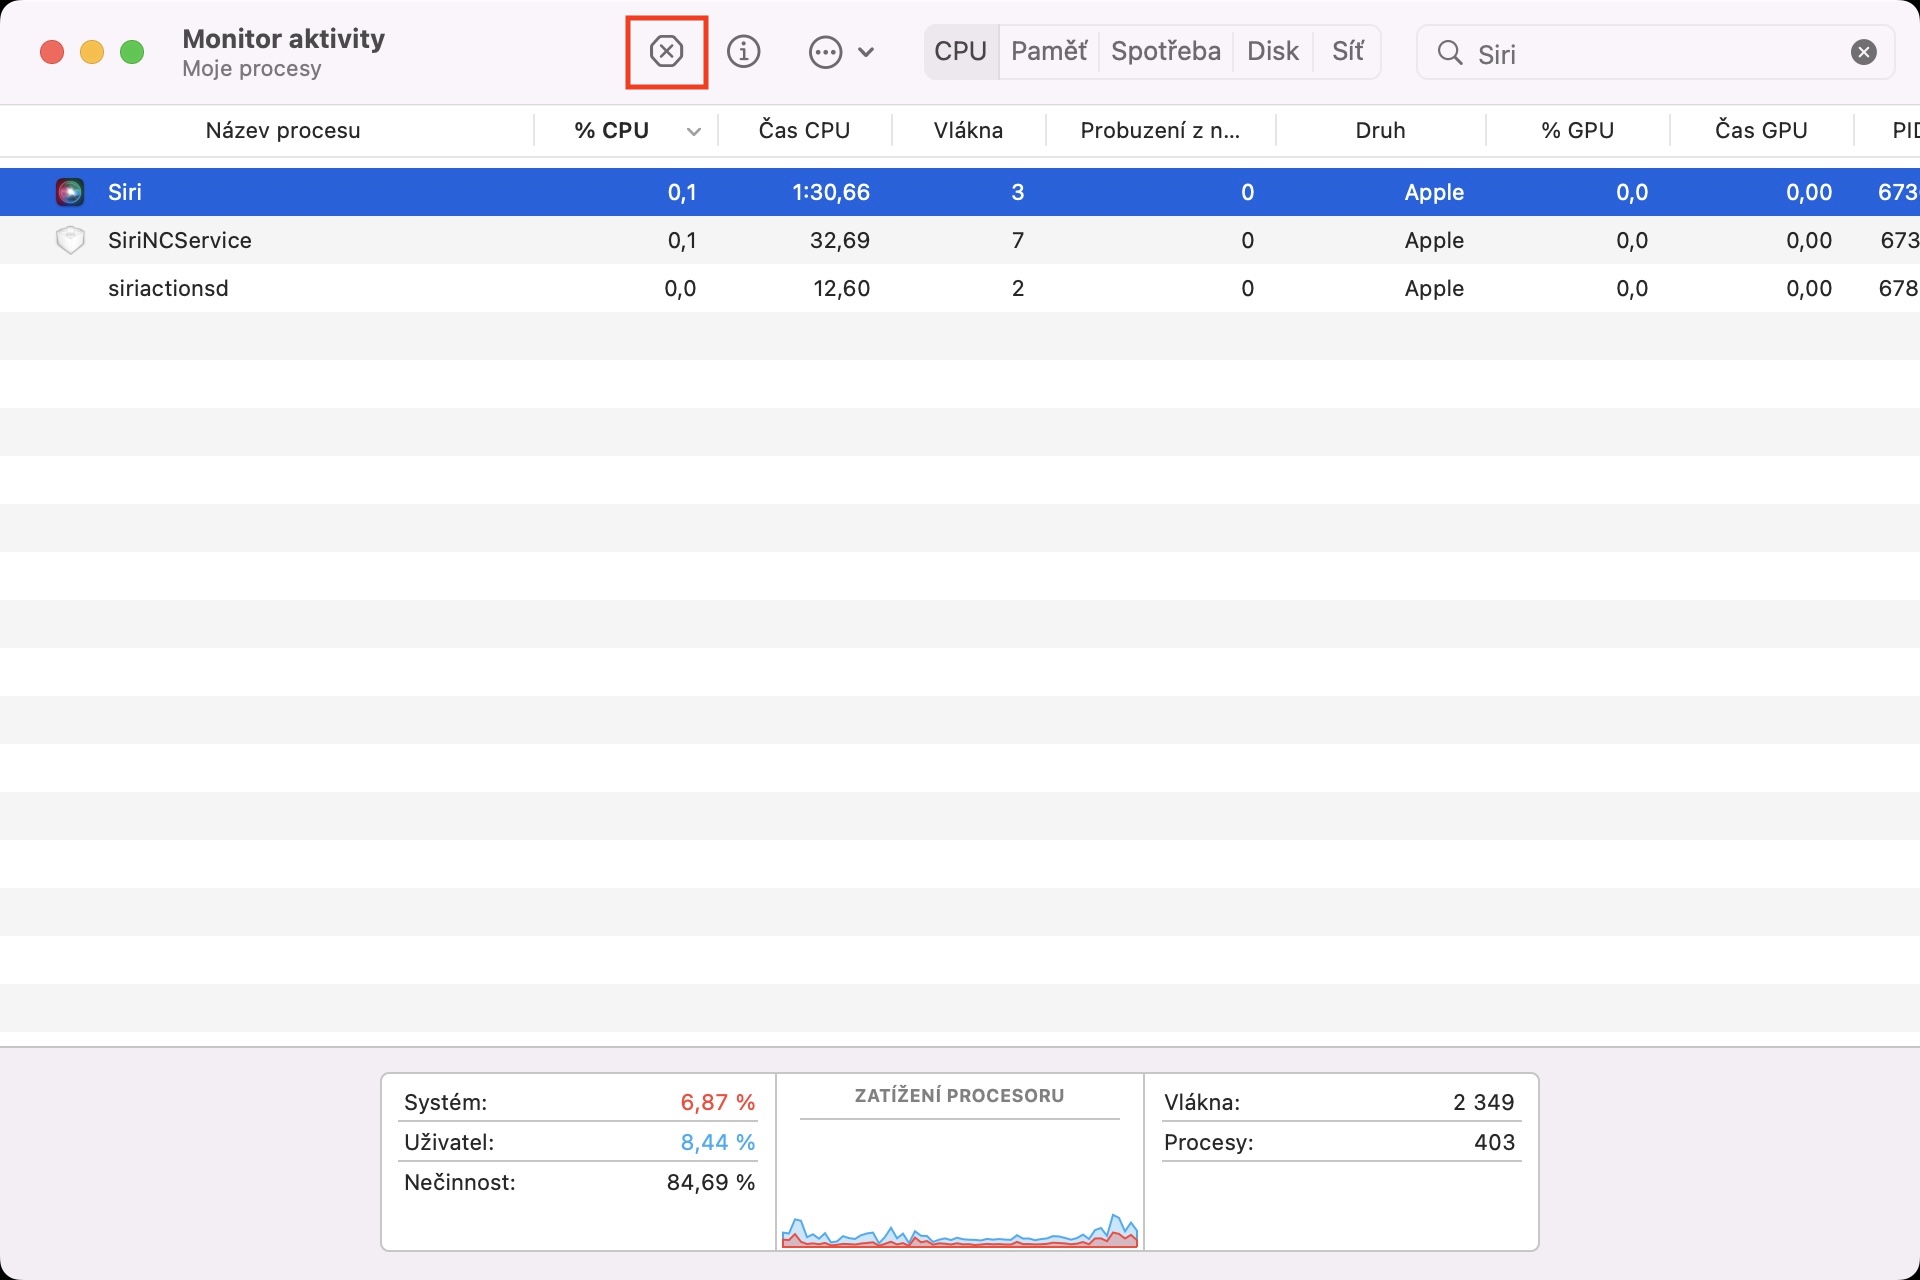This screenshot has height=1280, width=1920.
Task: Click the Siri app icon in the list
Action: (70, 192)
